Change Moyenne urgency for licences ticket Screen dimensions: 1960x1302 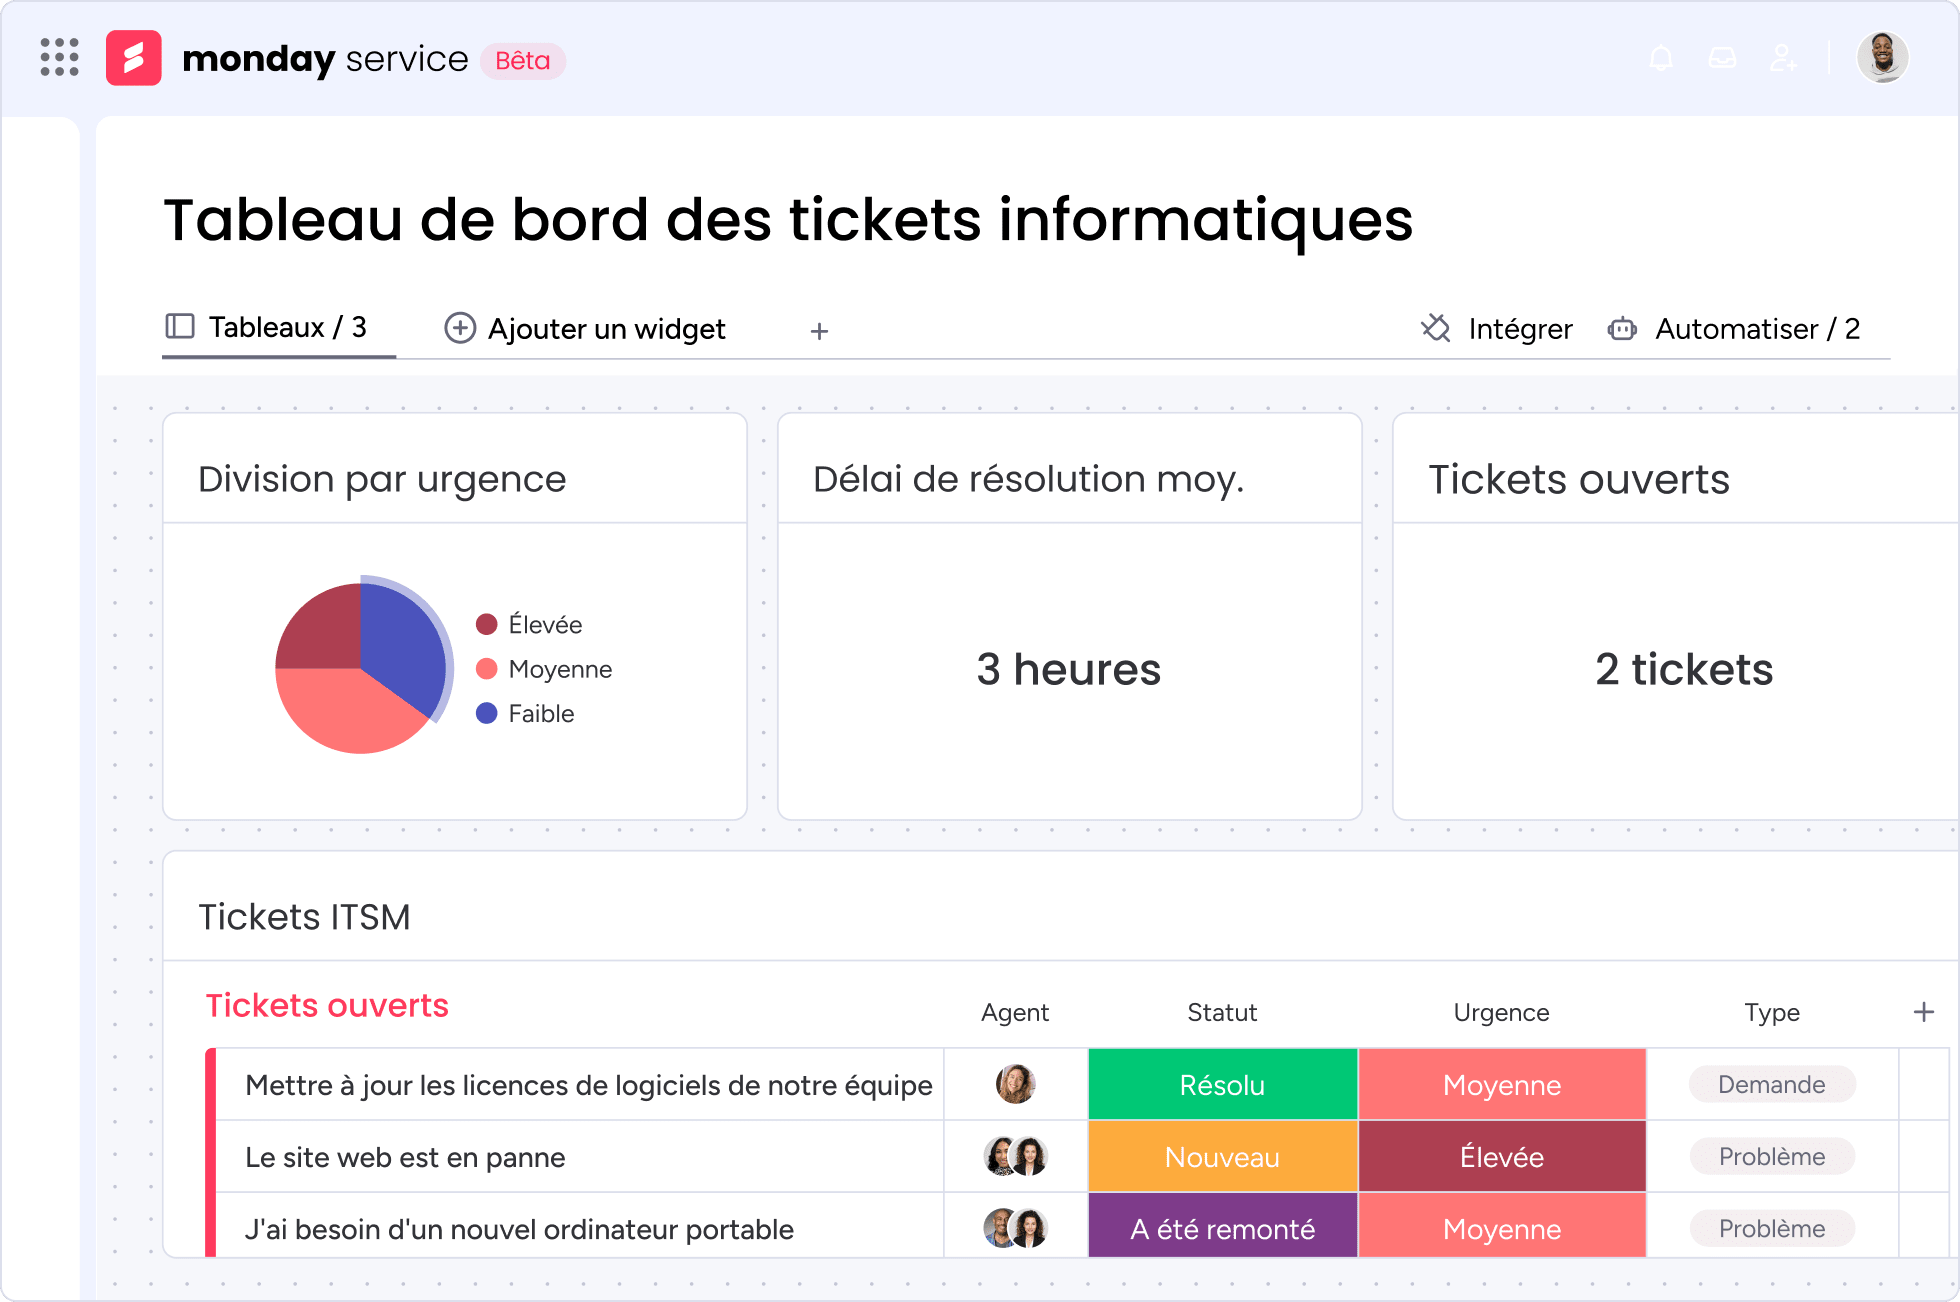tap(1502, 1084)
